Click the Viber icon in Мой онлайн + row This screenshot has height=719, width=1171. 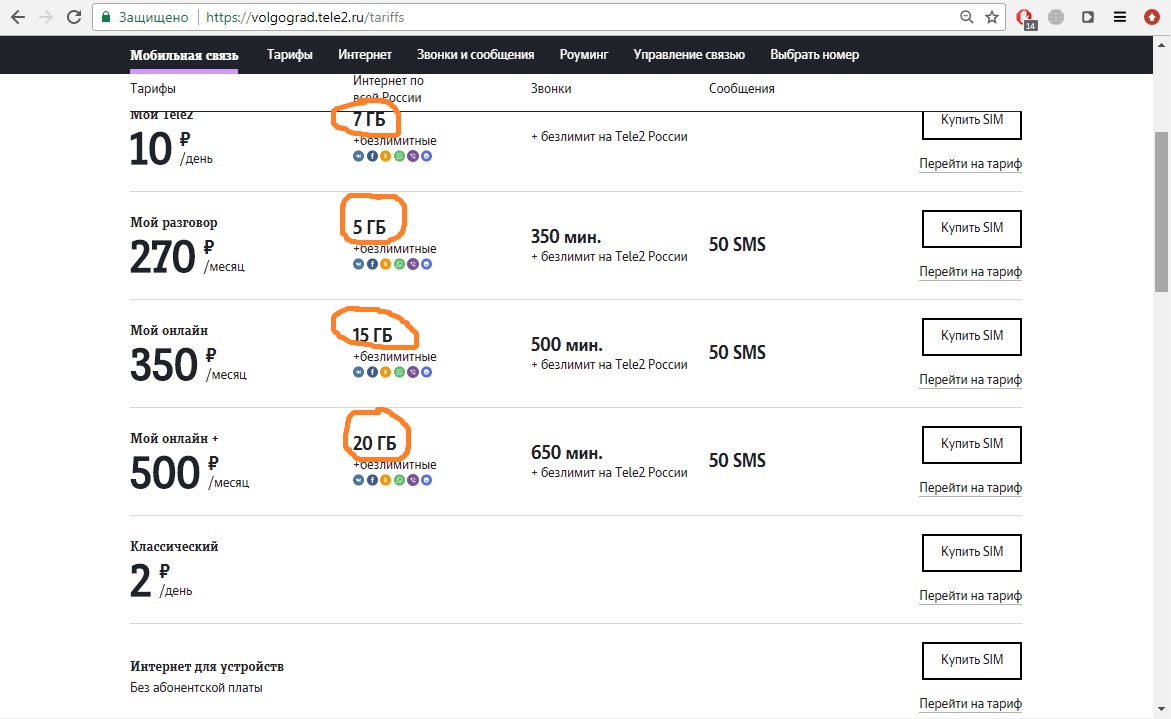(x=413, y=480)
